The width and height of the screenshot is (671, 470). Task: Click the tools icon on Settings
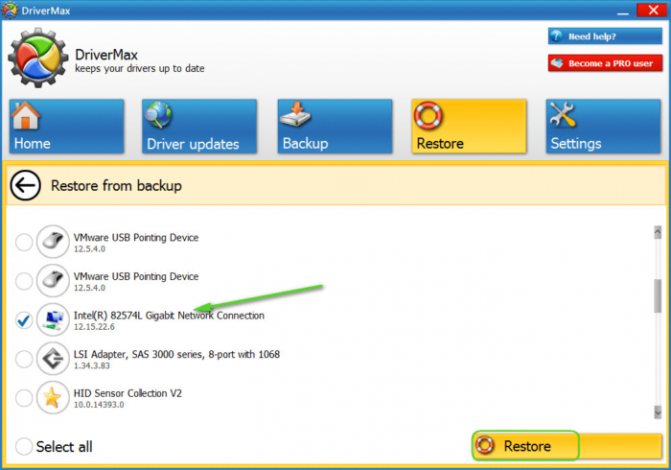pyautogui.click(x=562, y=115)
